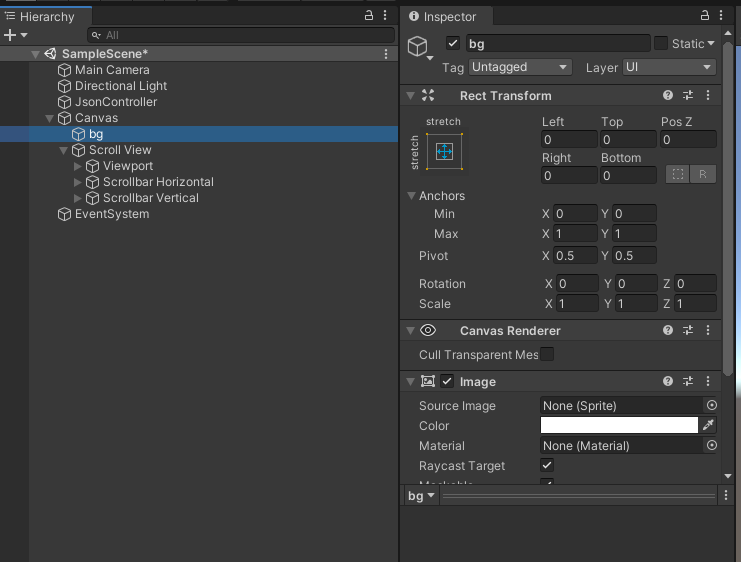The height and width of the screenshot is (562, 741).
Task: Enable the Static checkbox
Action: click(661, 43)
